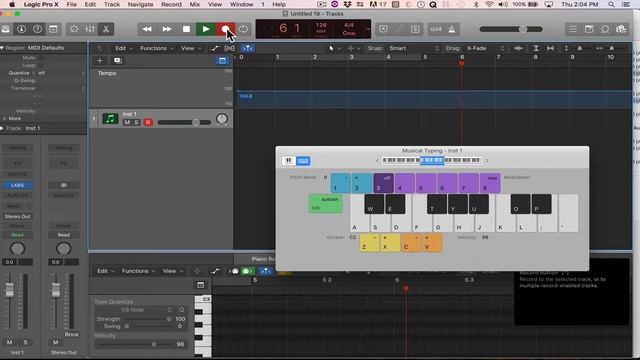Click the Rewind transport button
Viewport: 640px width, 360px height.
(x=147, y=29)
